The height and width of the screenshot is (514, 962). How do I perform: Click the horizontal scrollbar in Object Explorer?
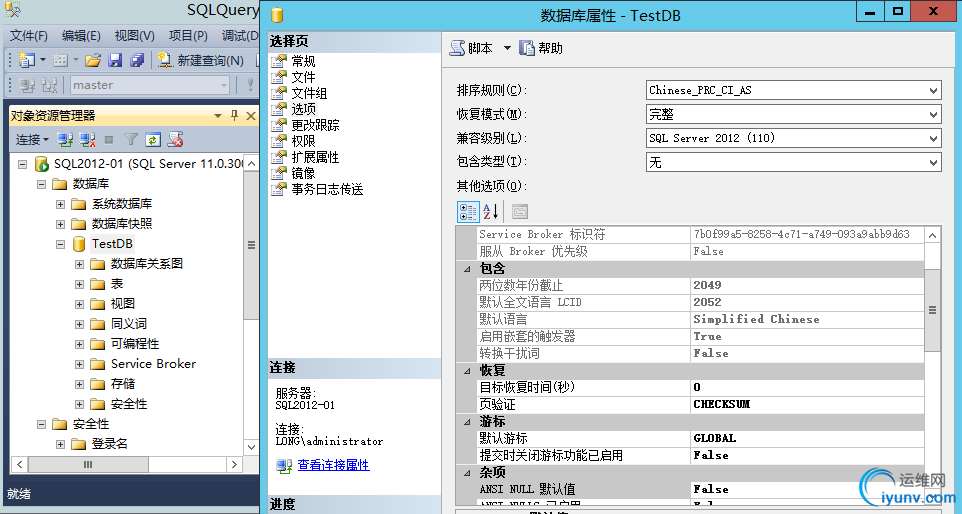click(x=126, y=464)
